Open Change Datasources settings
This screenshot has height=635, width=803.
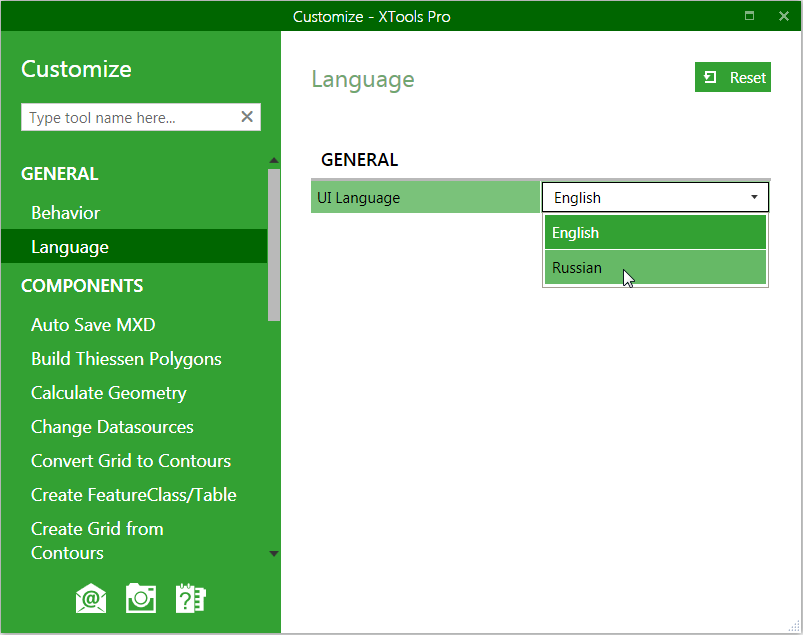point(112,427)
